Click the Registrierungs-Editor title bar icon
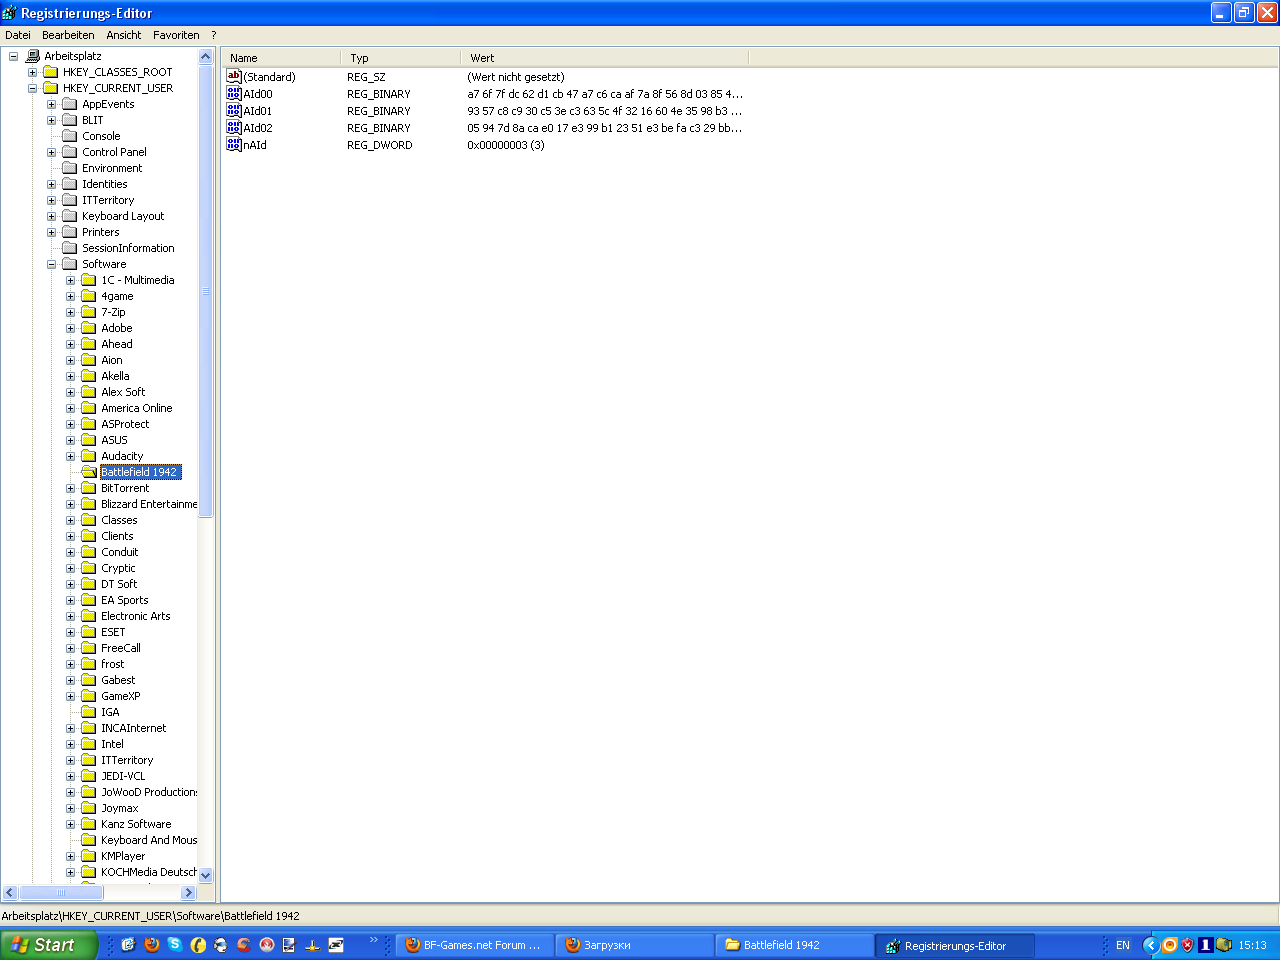Image resolution: width=1280 pixels, height=960 pixels. (10, 13)
